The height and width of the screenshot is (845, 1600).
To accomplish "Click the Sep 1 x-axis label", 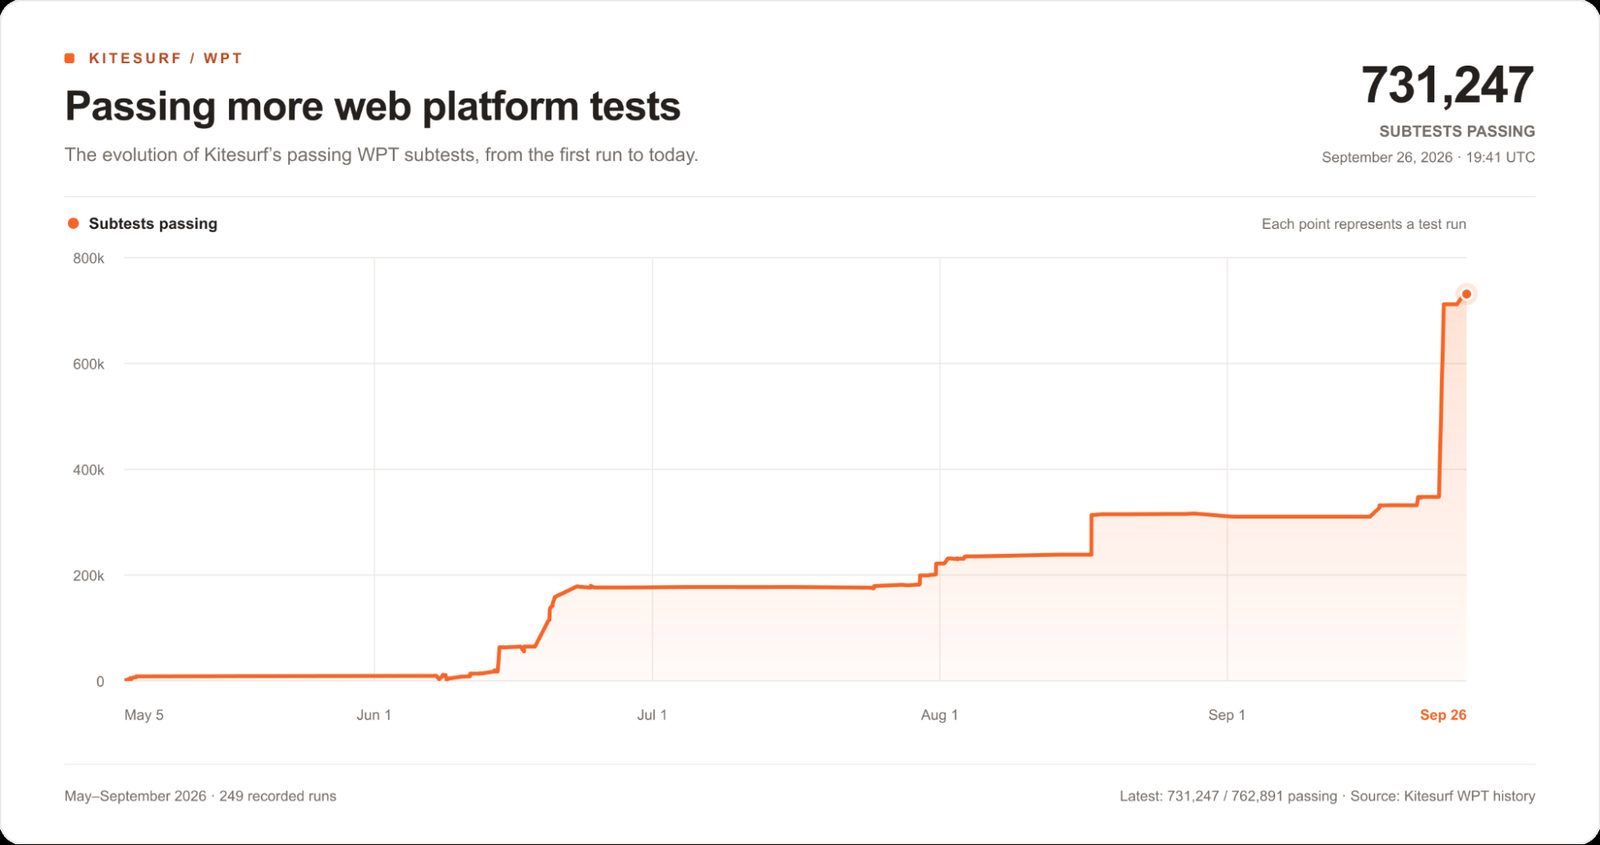I will pyautogui.click(x=1227, y=715).
